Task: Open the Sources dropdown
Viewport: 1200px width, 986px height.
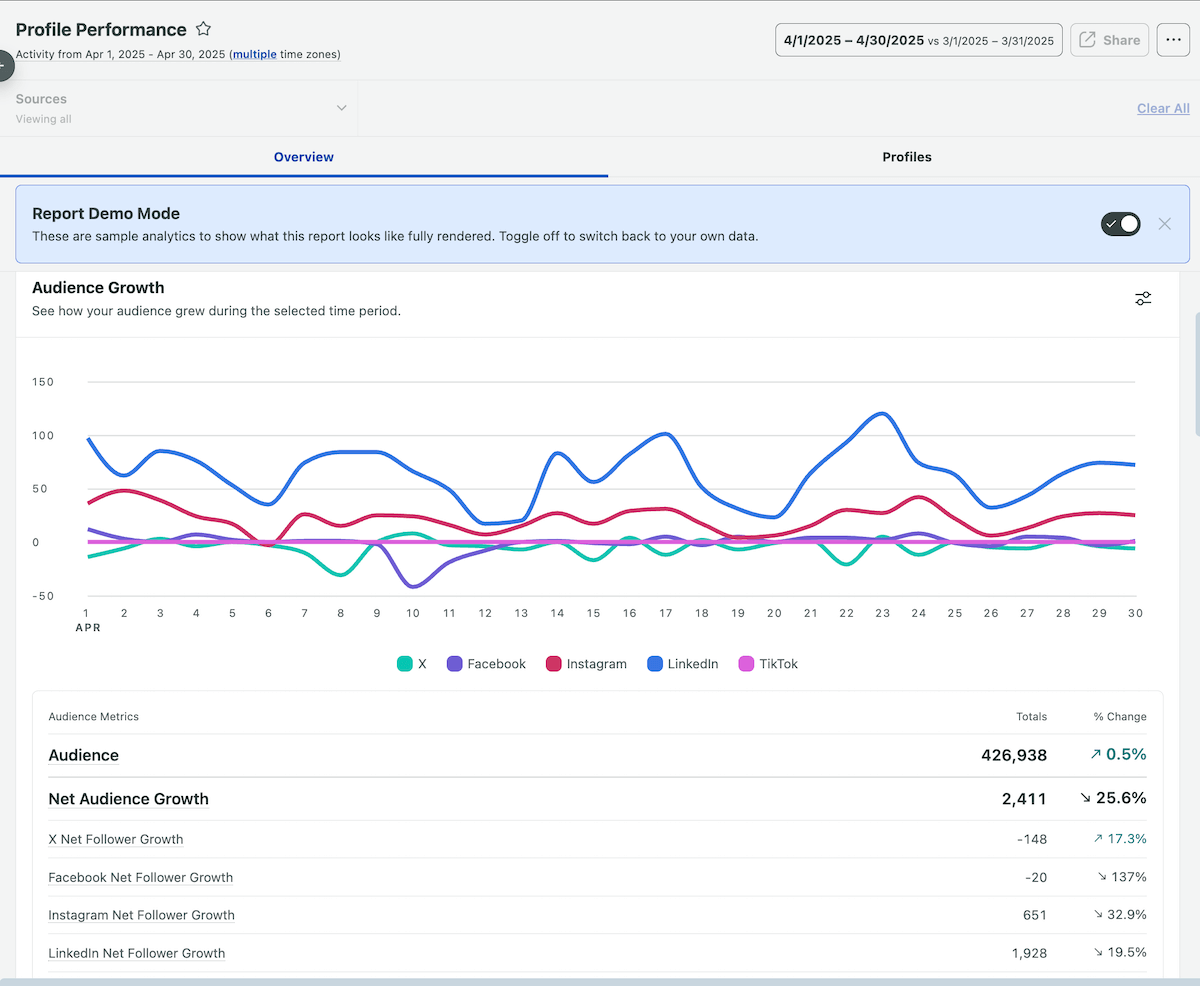Action: click(x=341, y=107)
